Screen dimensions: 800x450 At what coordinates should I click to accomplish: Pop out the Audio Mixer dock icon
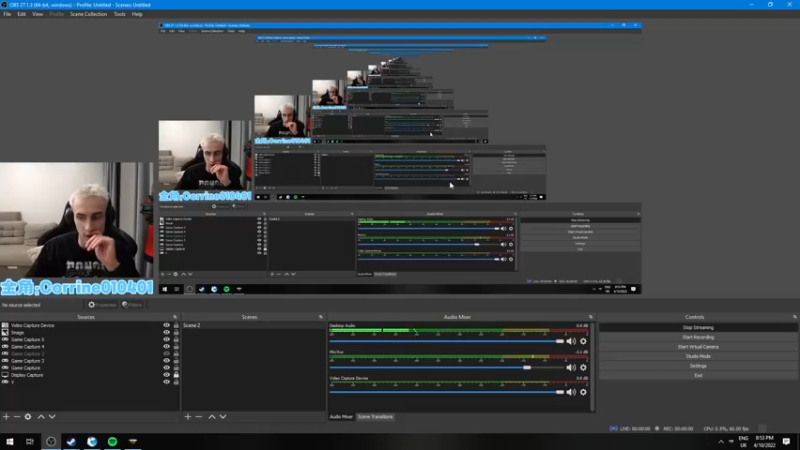(x=590, y=317)
